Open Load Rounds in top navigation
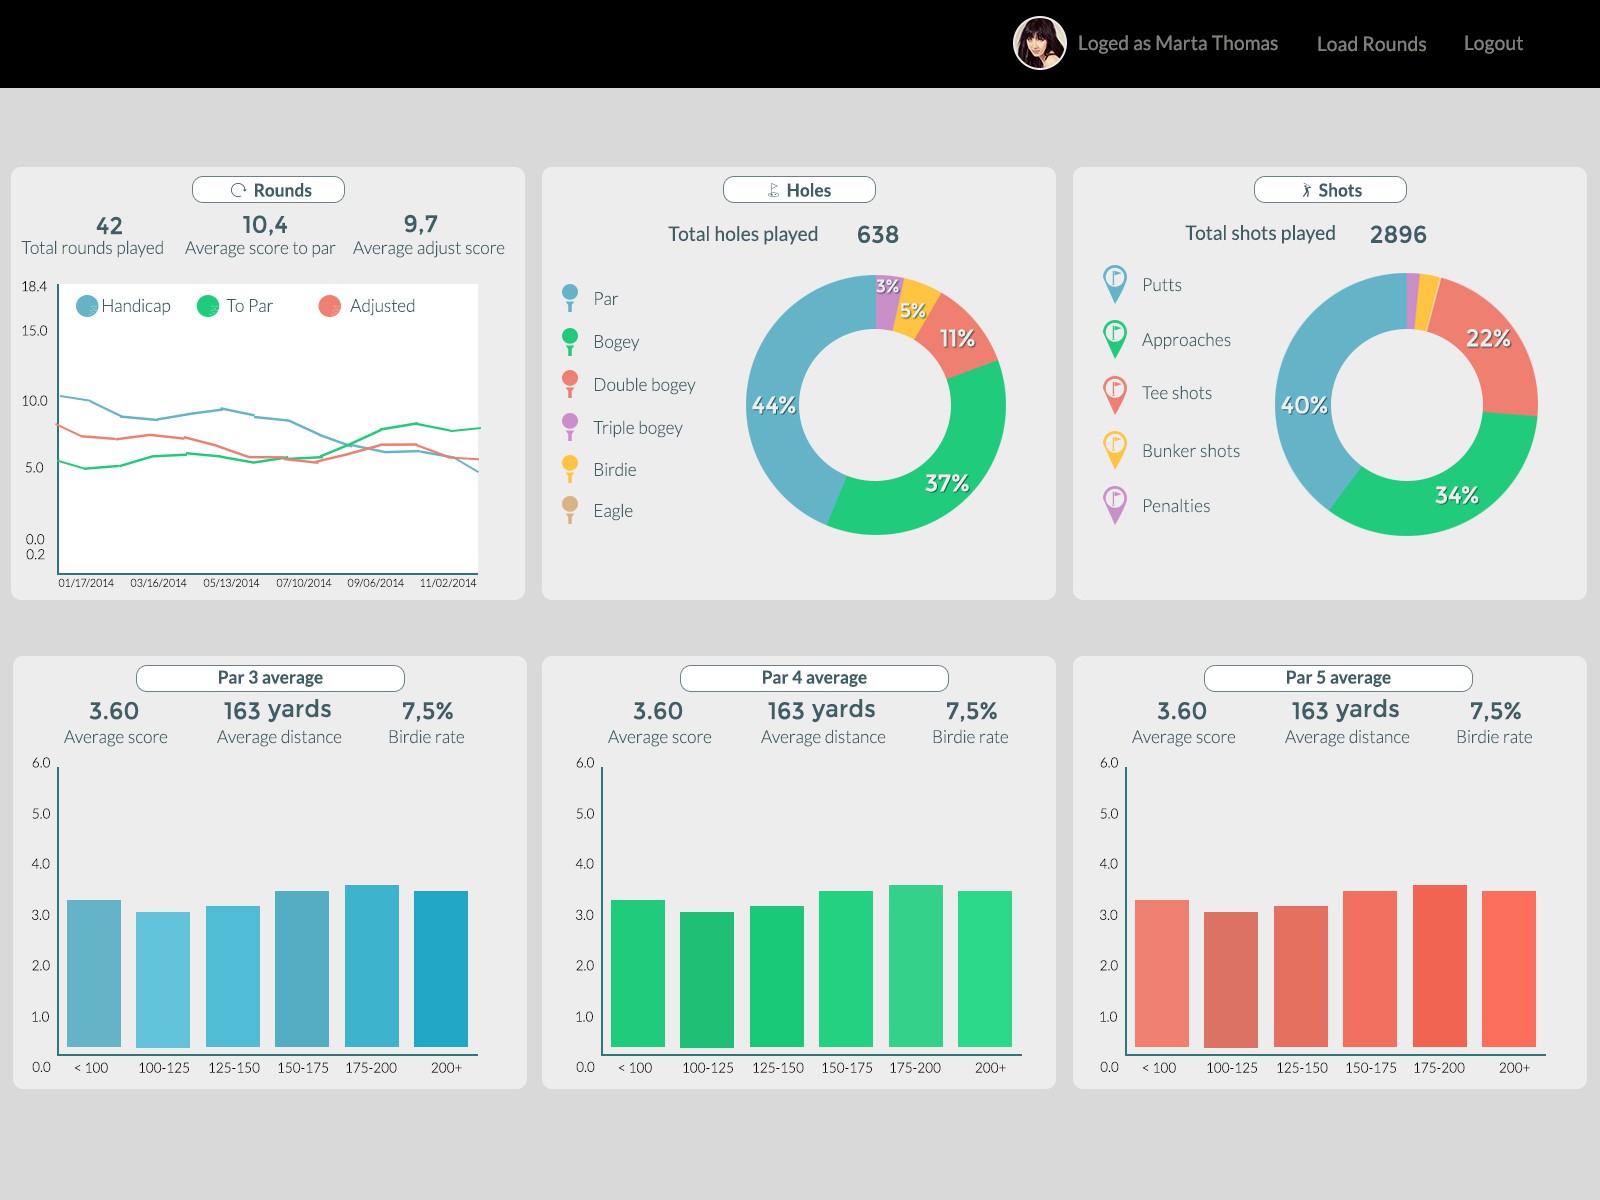Image resolution: width=1600 pixels, height=1200 pixels. click(x=1371, y=44)
